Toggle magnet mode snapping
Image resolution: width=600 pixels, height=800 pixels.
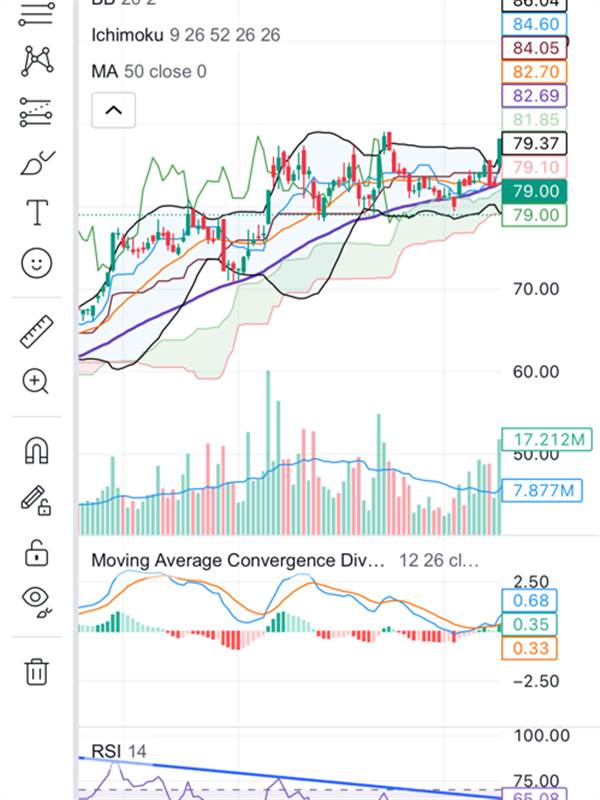pyautogui.click(x=37, y=451)
